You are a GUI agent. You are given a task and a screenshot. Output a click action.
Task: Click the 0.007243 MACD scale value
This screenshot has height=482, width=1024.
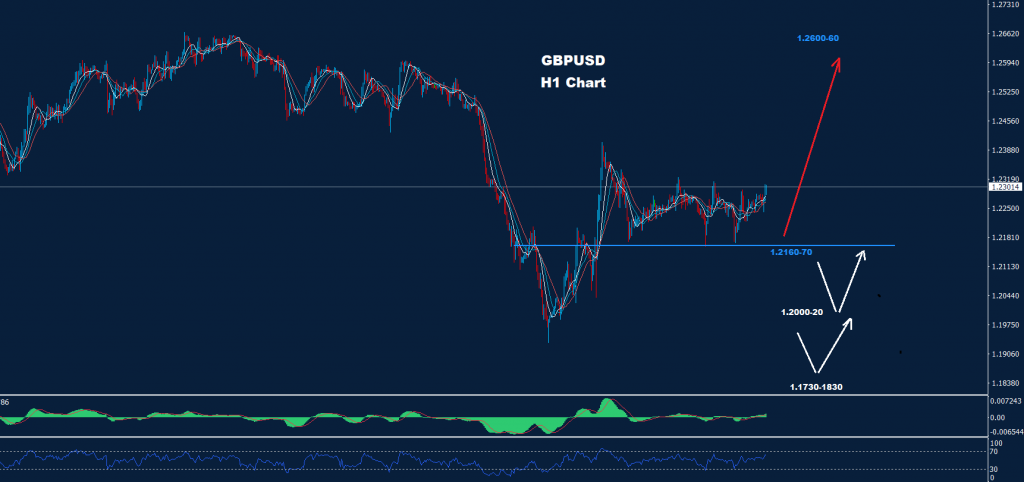click(1003, 399)
